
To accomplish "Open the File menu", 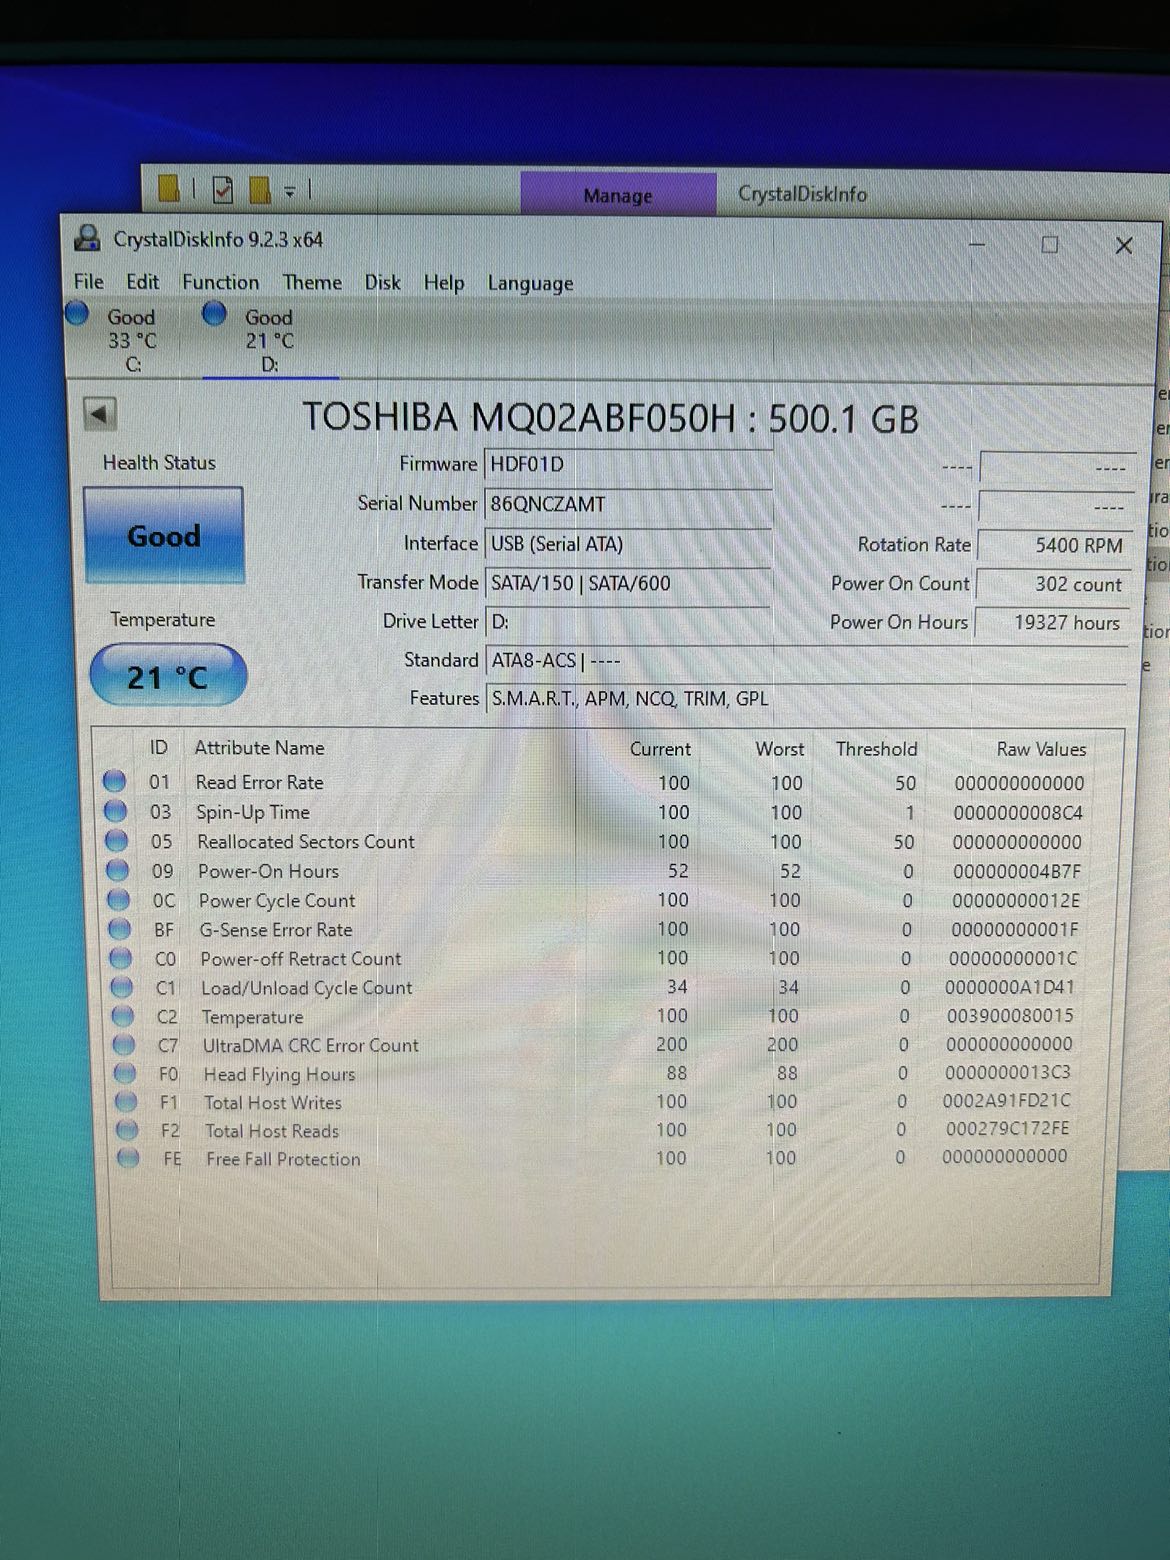I will point(89,282).
